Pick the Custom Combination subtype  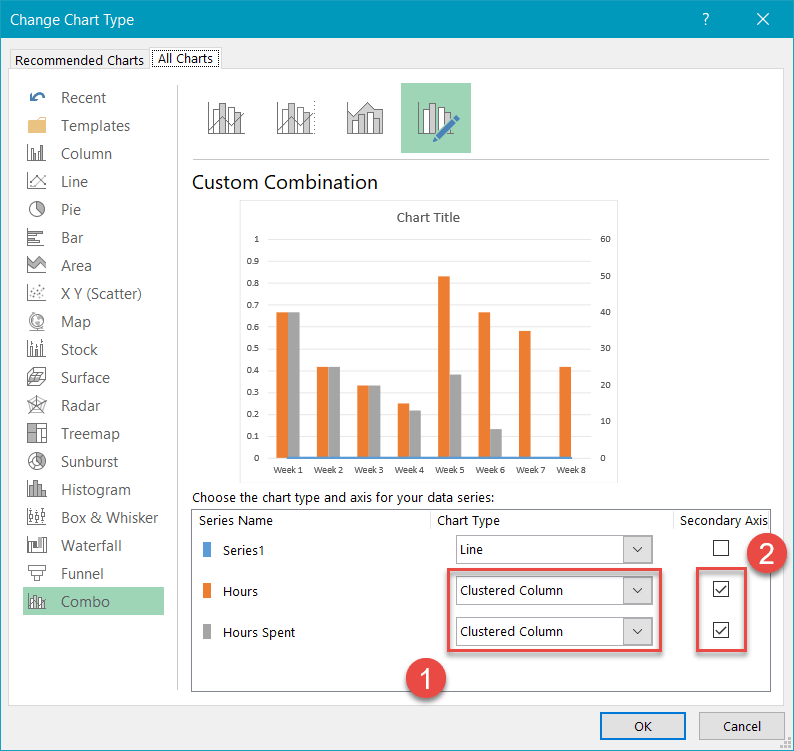pyautogui.click(x=436, y=118)
